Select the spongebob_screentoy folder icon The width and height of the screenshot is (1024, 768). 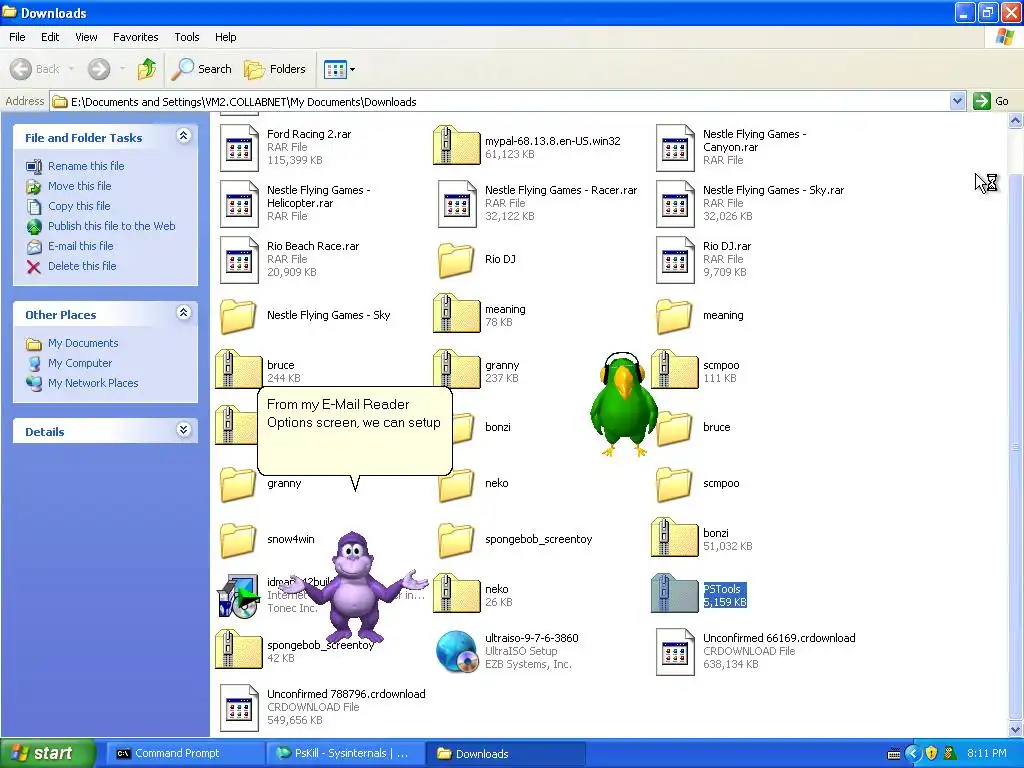456,540
